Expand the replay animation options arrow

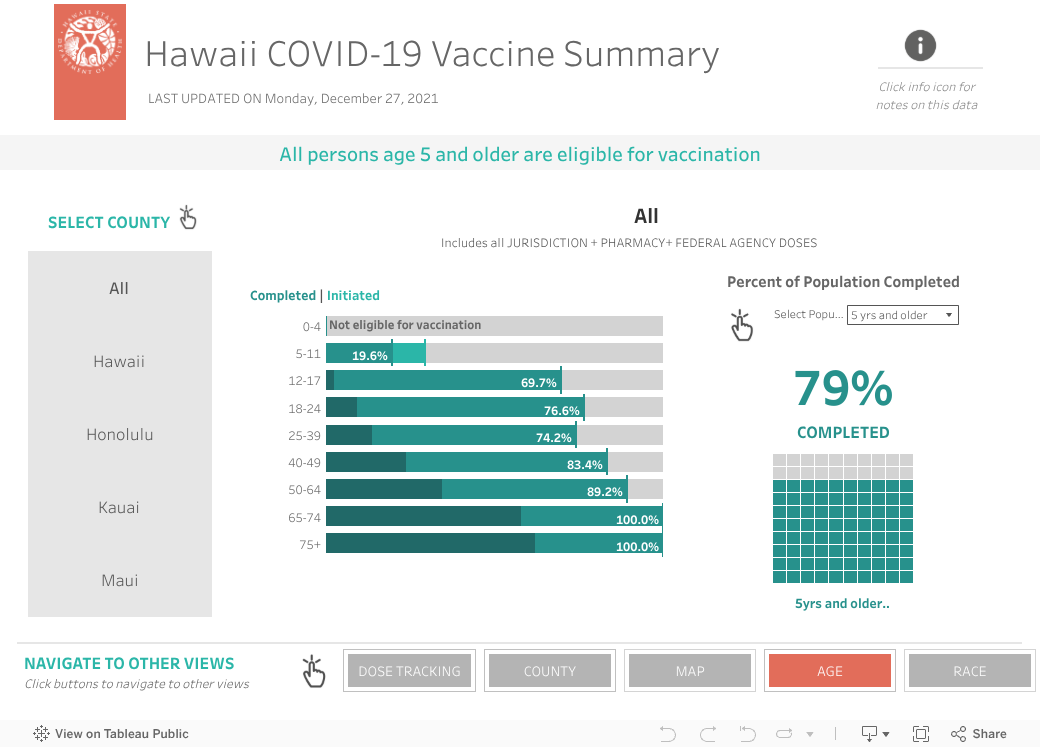tap(810, 735)
